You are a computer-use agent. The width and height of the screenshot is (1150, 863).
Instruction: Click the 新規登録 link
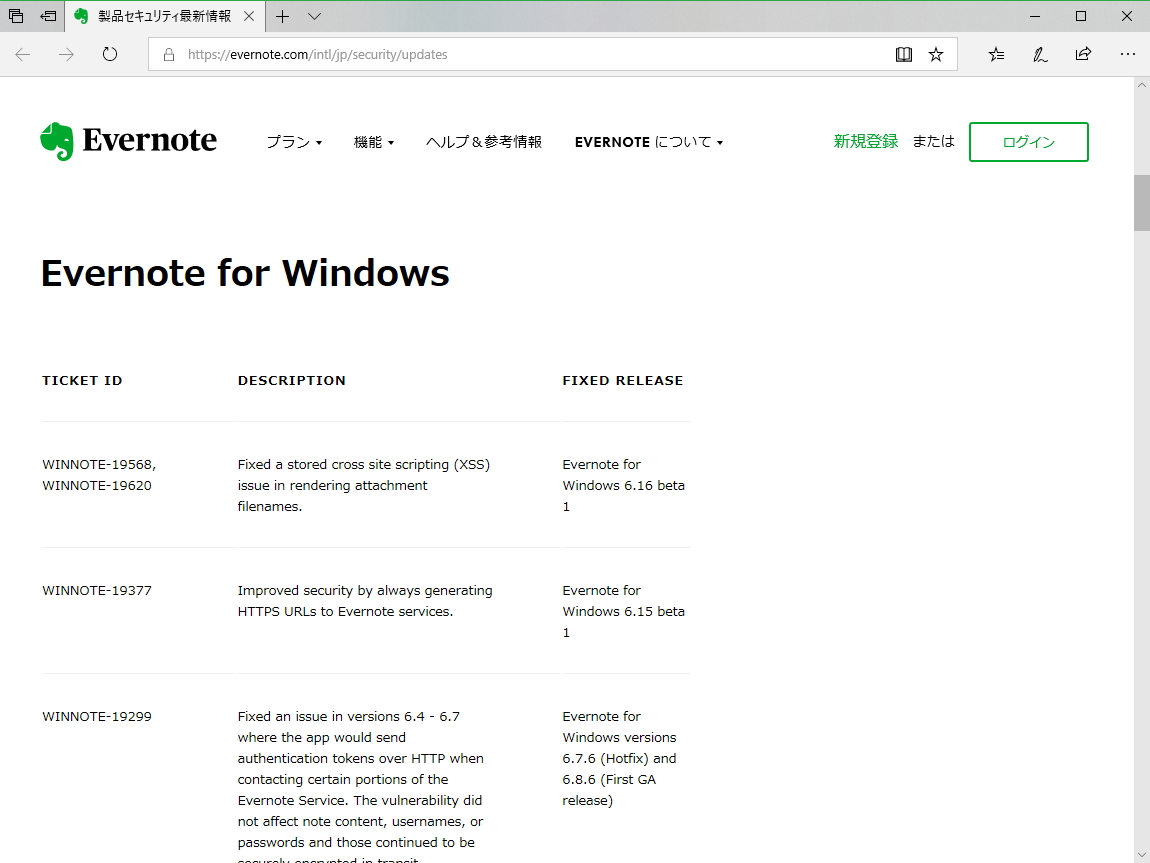point(866,142)
